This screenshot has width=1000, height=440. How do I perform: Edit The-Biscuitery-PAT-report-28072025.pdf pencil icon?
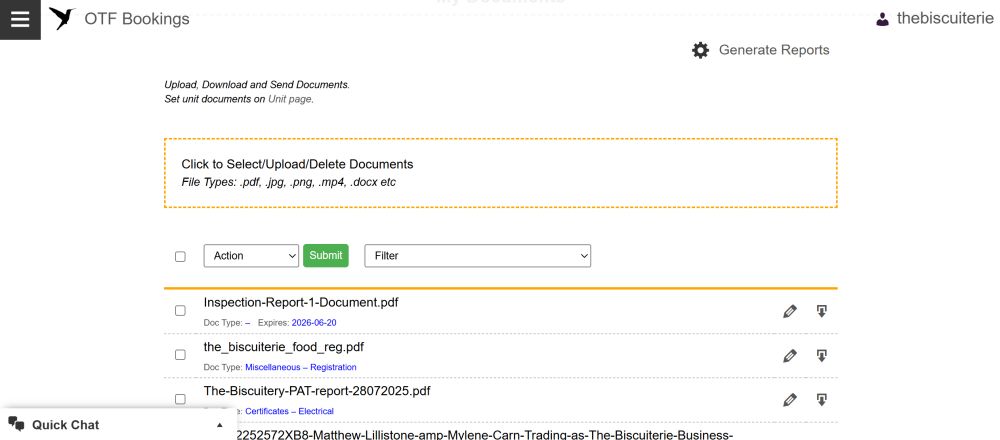point(790,400)
